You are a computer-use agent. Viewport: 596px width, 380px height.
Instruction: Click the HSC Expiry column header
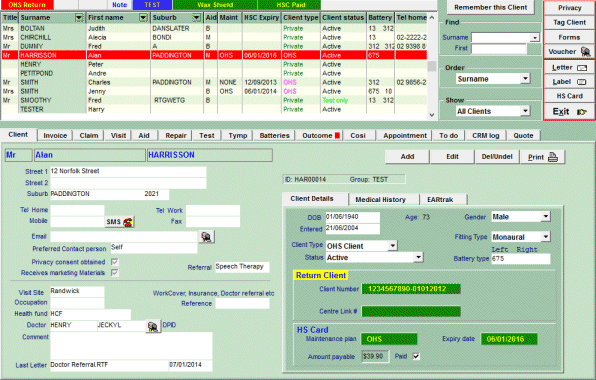[x=262, y=18]
